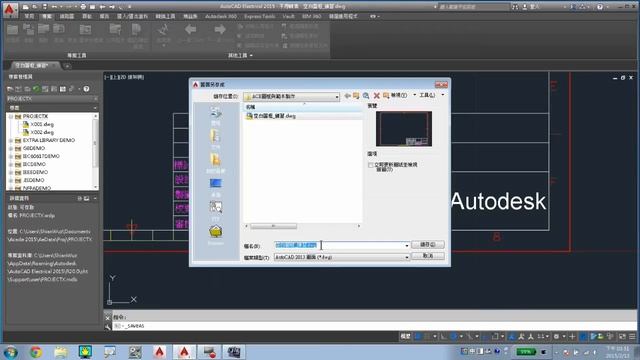Tick the update thumbnails checkbox in Save dialog
The width and height of the screenshot is (640, 360).
tap(371, 165)
